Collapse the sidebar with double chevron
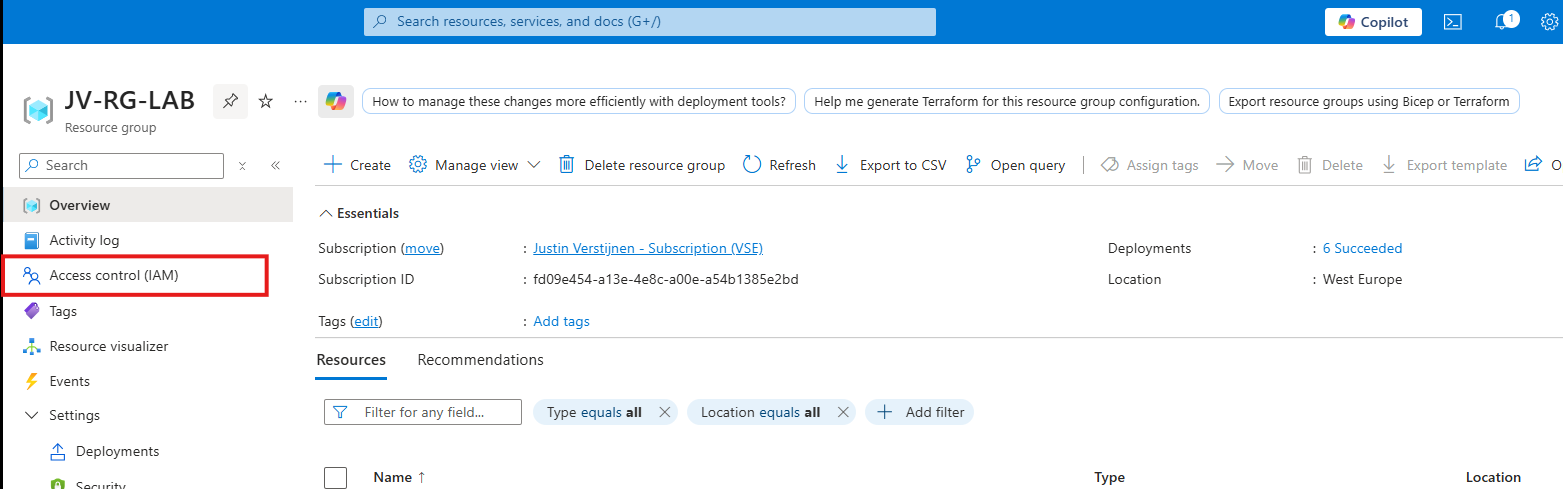Viewport: 1563px width, 489px height. (275, 166)
